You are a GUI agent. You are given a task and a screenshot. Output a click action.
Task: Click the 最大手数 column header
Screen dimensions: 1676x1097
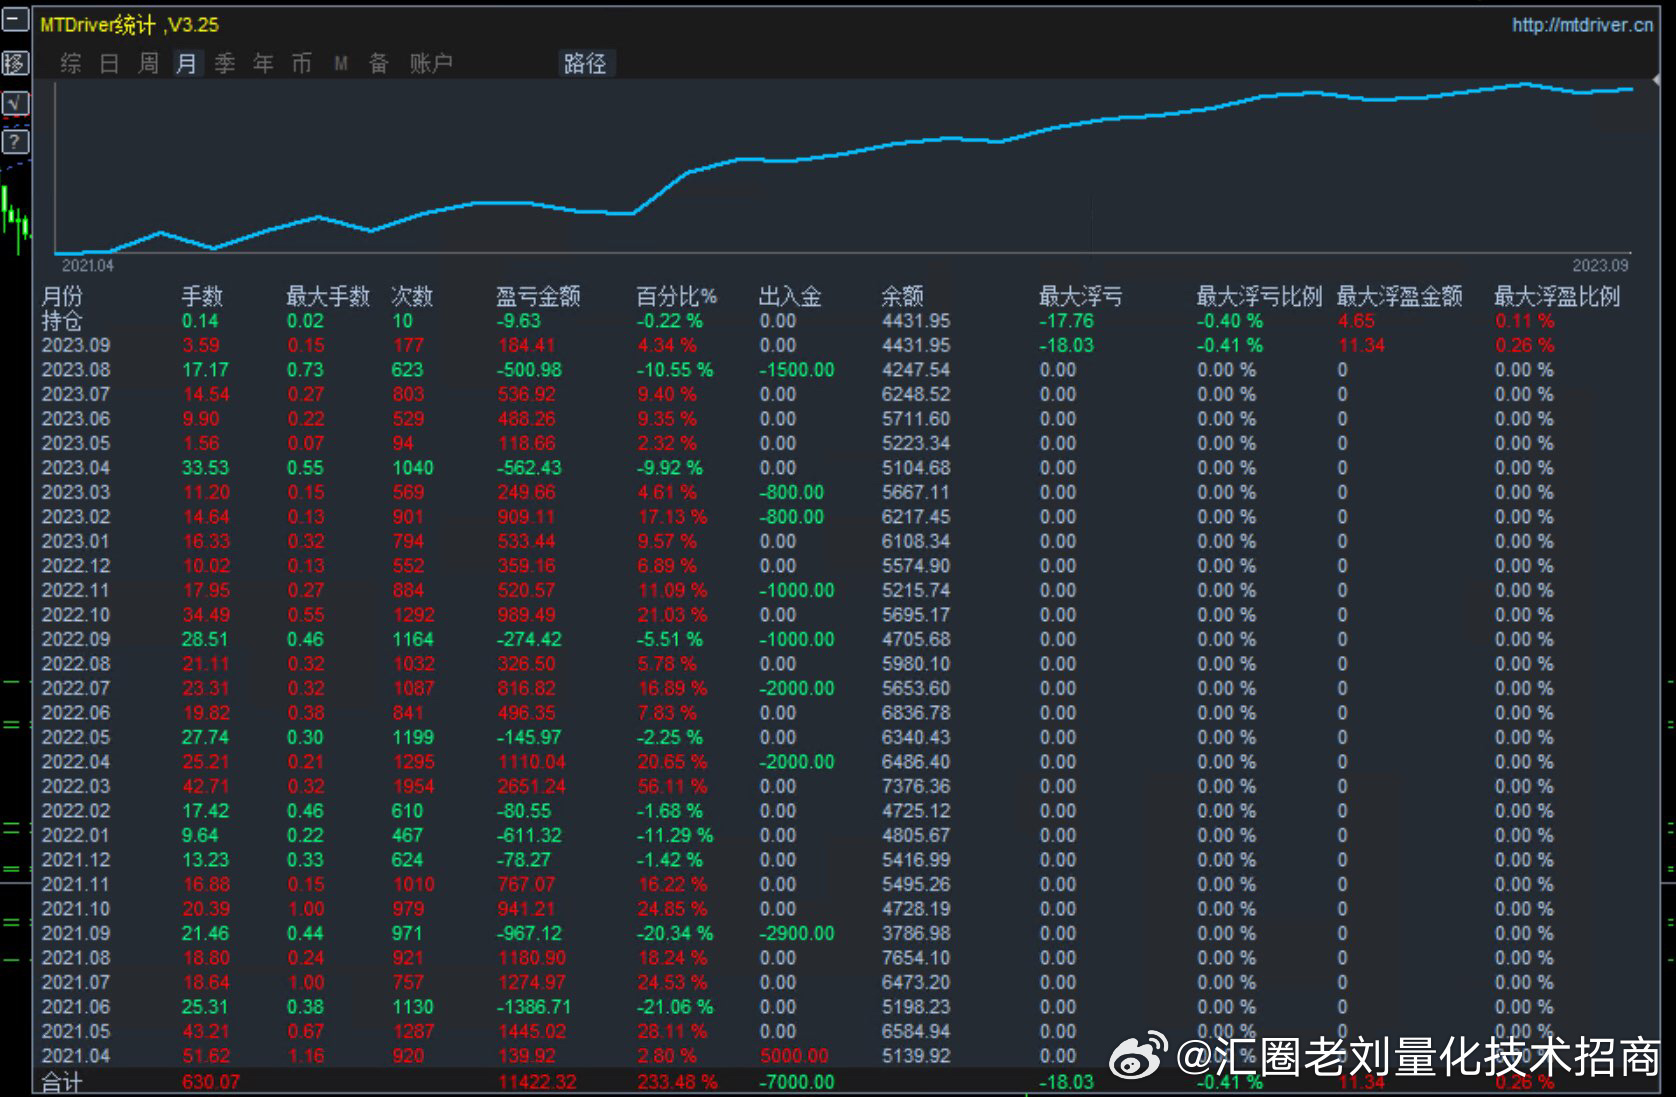tap(328, 296)
